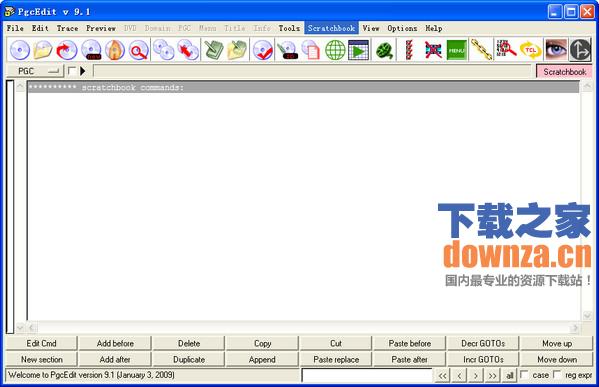The width and height of the screenshot is (599, 387).
Task: Click the Incr GOTOs button
Action: tap(483, 359)
